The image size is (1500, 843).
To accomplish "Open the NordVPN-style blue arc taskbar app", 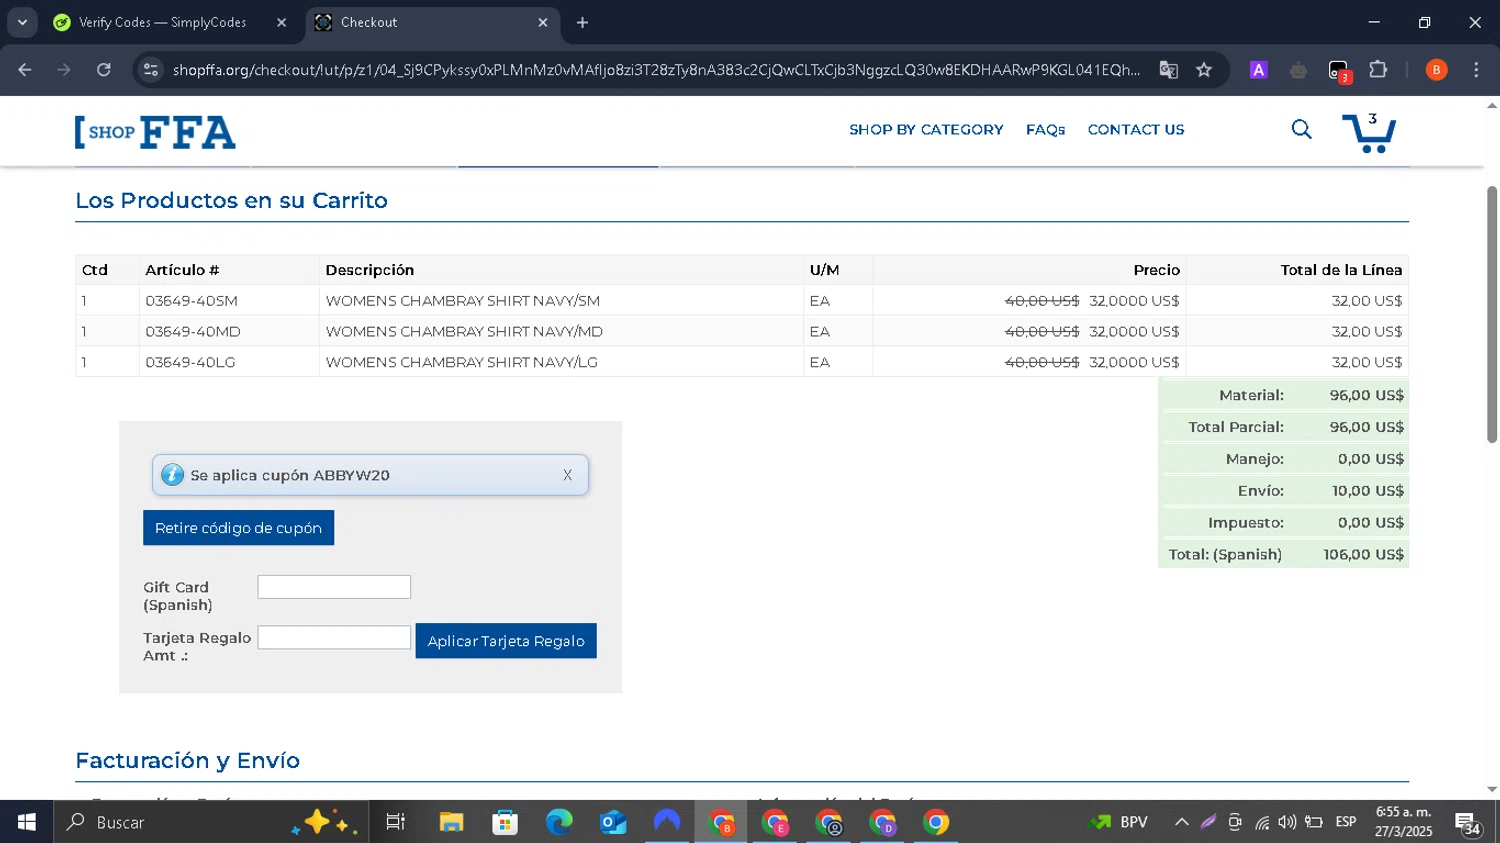I will pos(667,822).
